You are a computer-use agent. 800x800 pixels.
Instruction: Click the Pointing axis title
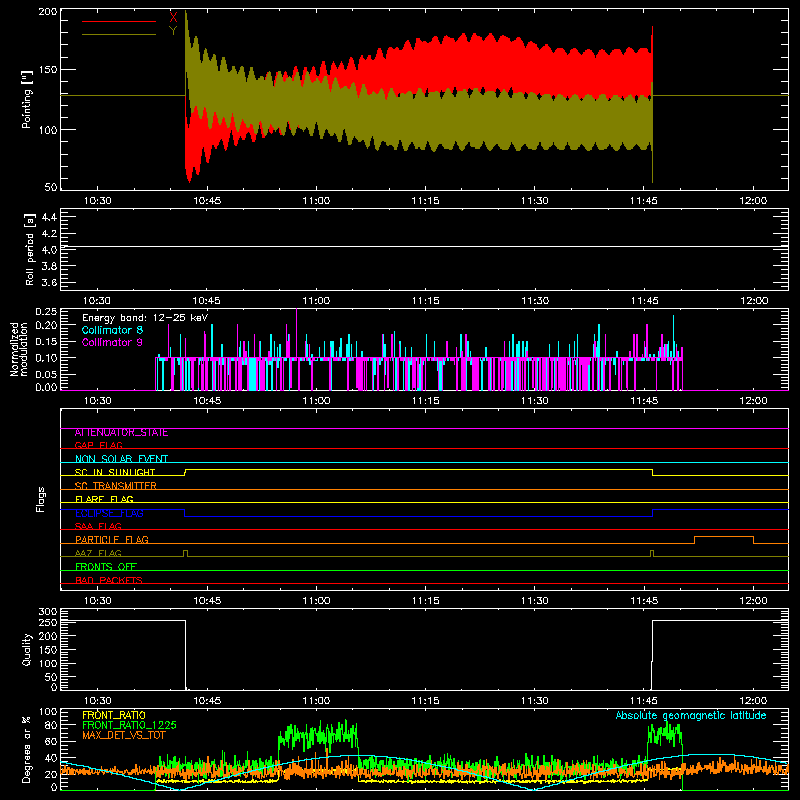27,99
